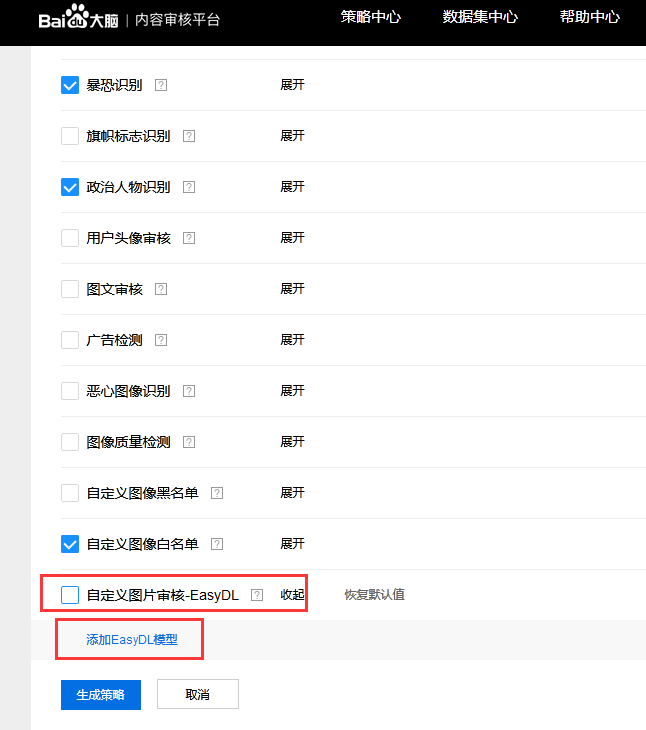Open the 帮助中心 menu
The height and width of the screenshot is (730, 646).
tap(590, 17)
